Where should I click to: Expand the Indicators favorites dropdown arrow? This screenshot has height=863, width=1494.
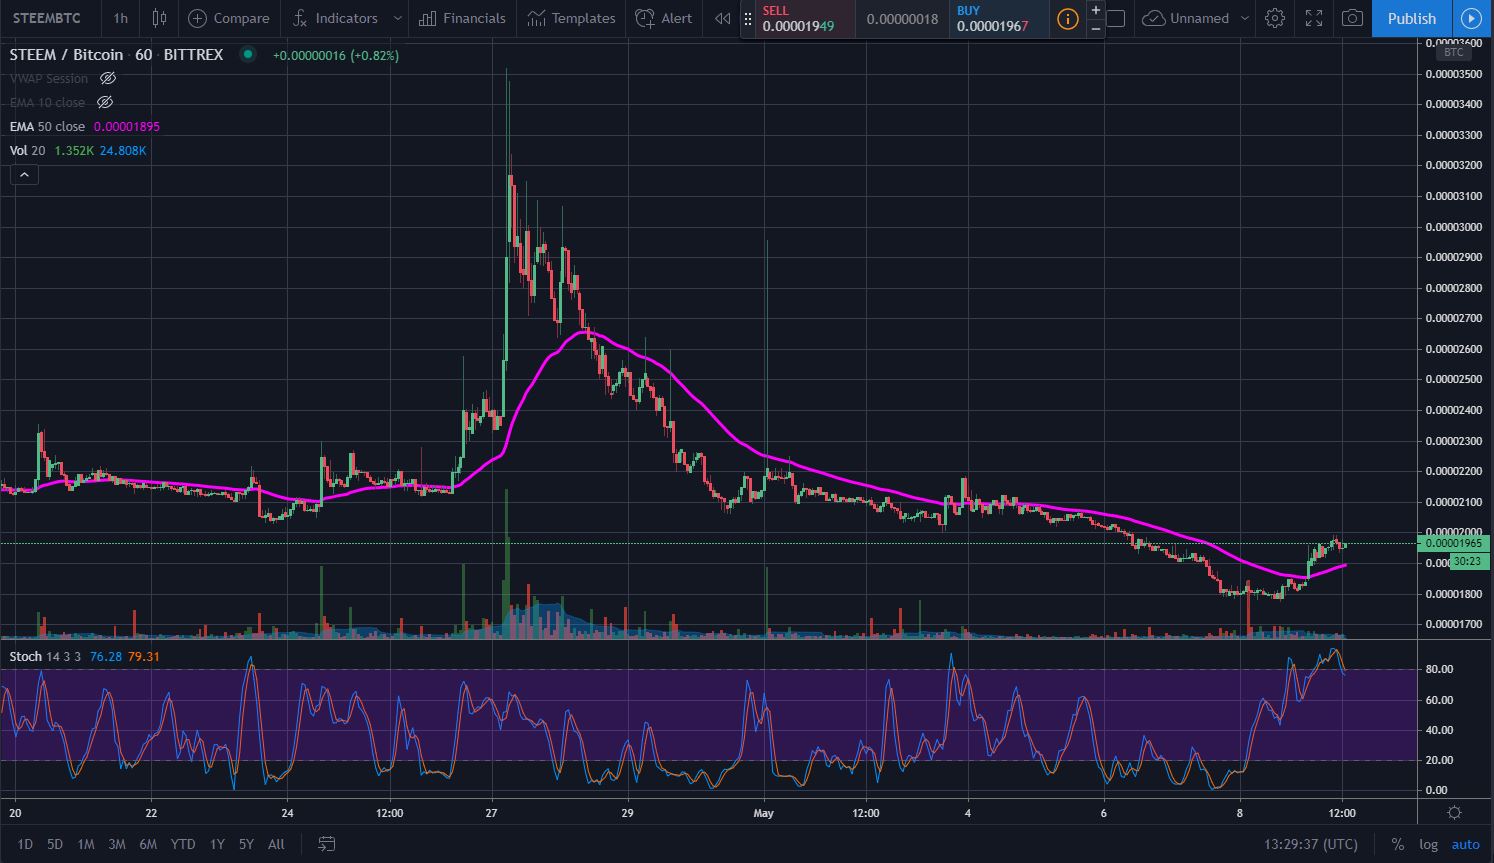(x=398, y=18)
